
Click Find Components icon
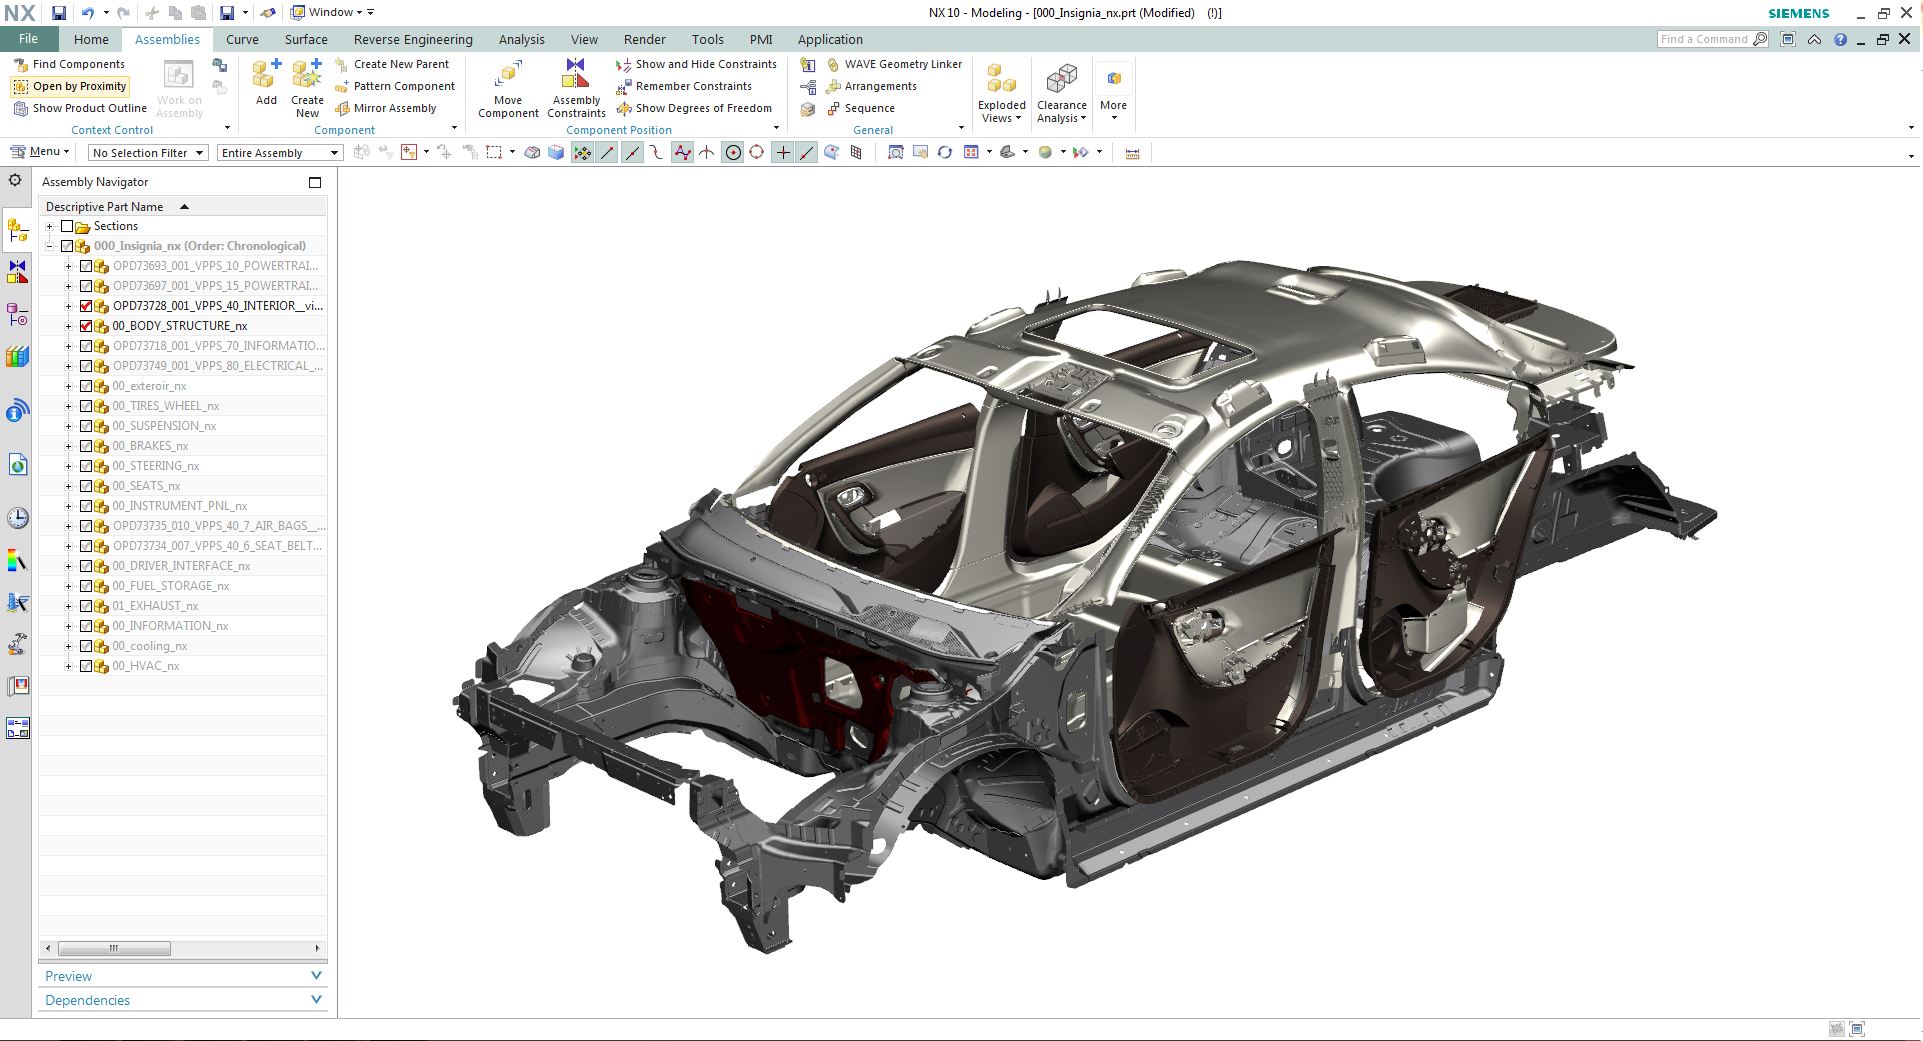tap(20, 64)
